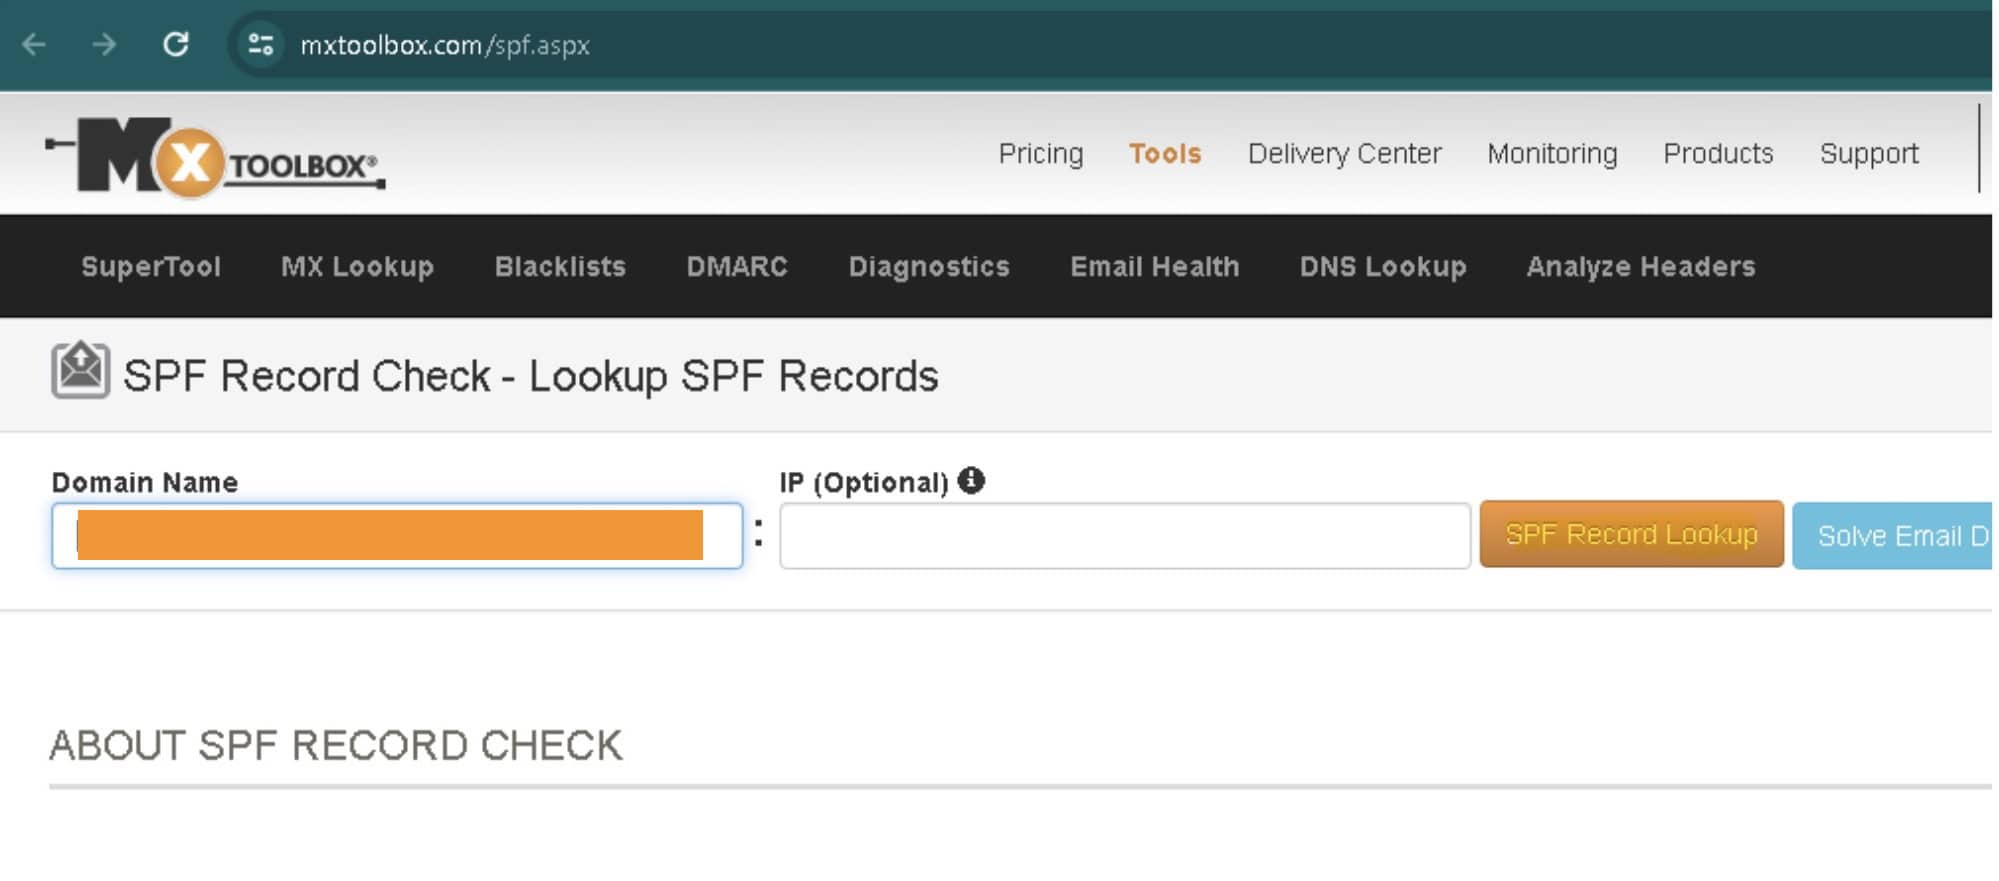Viewport: 1999px width, 881px height.
Task: Focus the Domain Name input field
Action: click(x=397, y=536)
